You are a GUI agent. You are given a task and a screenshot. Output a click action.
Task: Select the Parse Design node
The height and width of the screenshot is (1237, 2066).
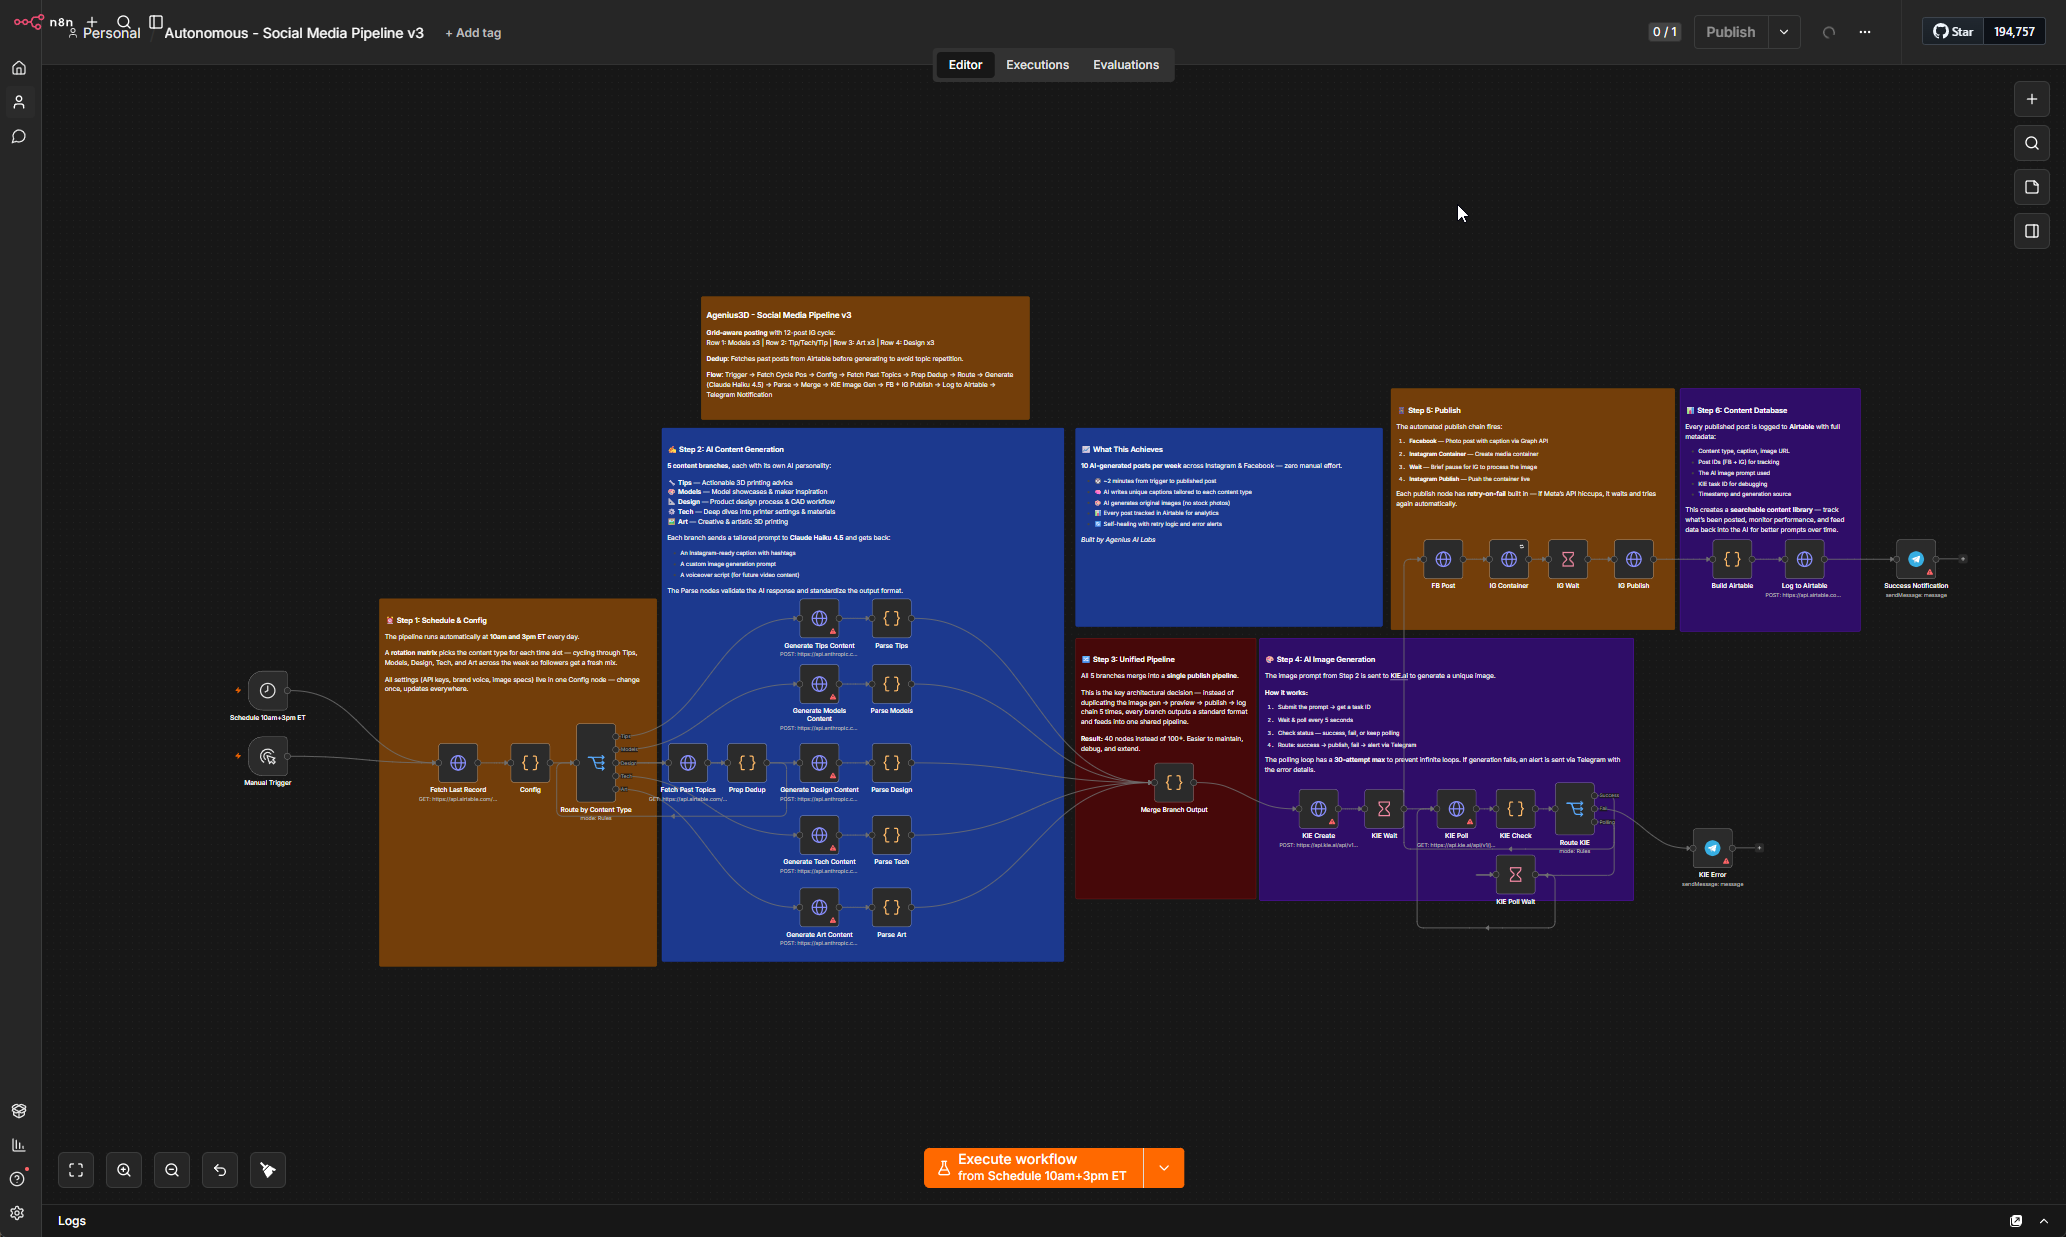click(x=891, y=763)
